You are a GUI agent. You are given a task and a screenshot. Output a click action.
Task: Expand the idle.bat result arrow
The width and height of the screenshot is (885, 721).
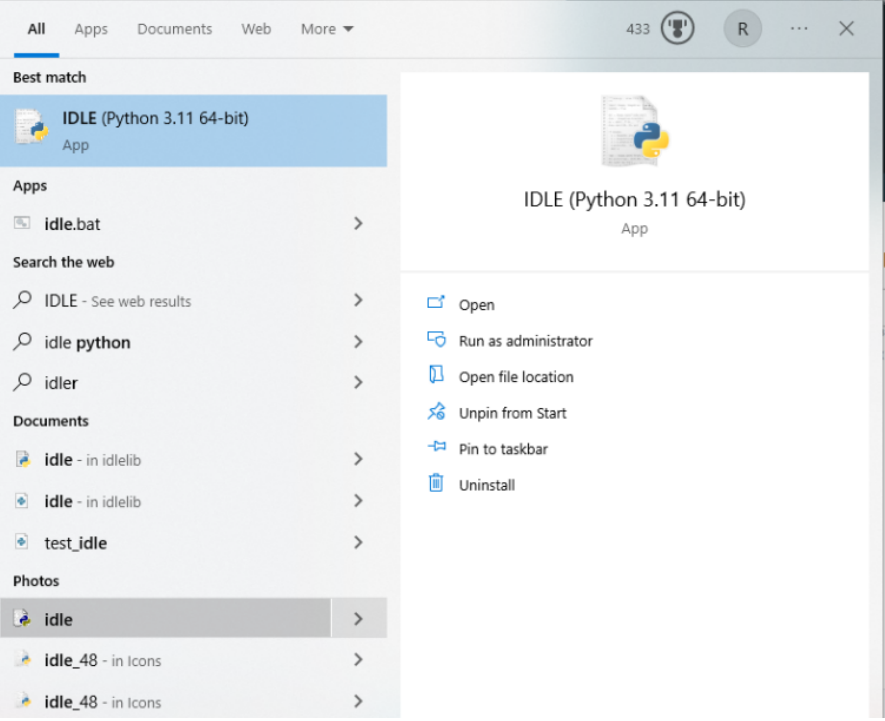tap(358, 224)
